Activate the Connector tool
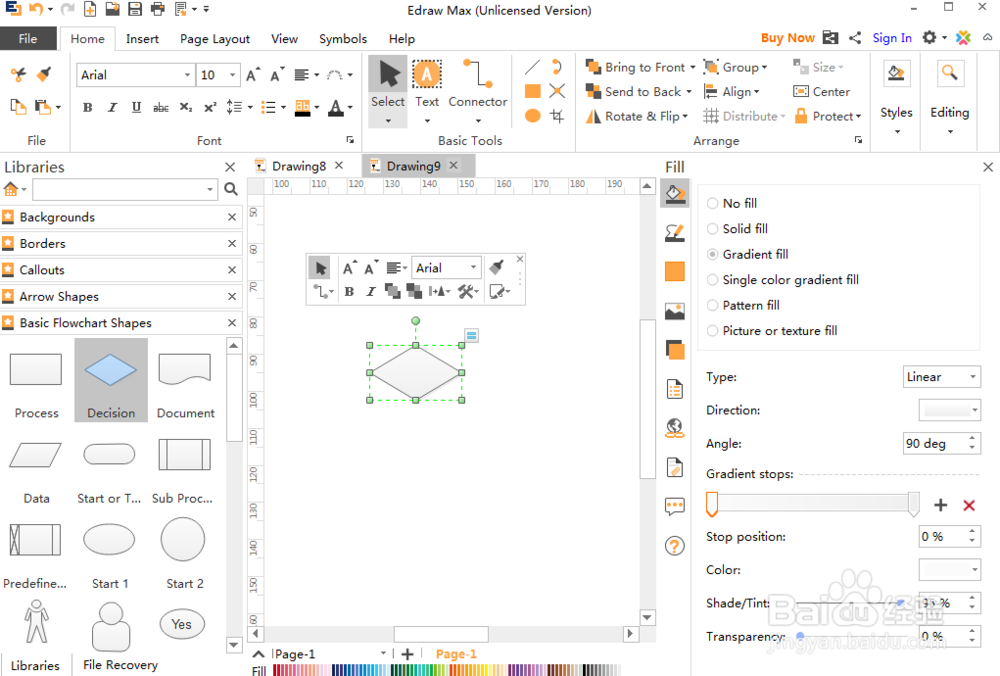Screen dimensions: 1000x676 pos(478,84)
